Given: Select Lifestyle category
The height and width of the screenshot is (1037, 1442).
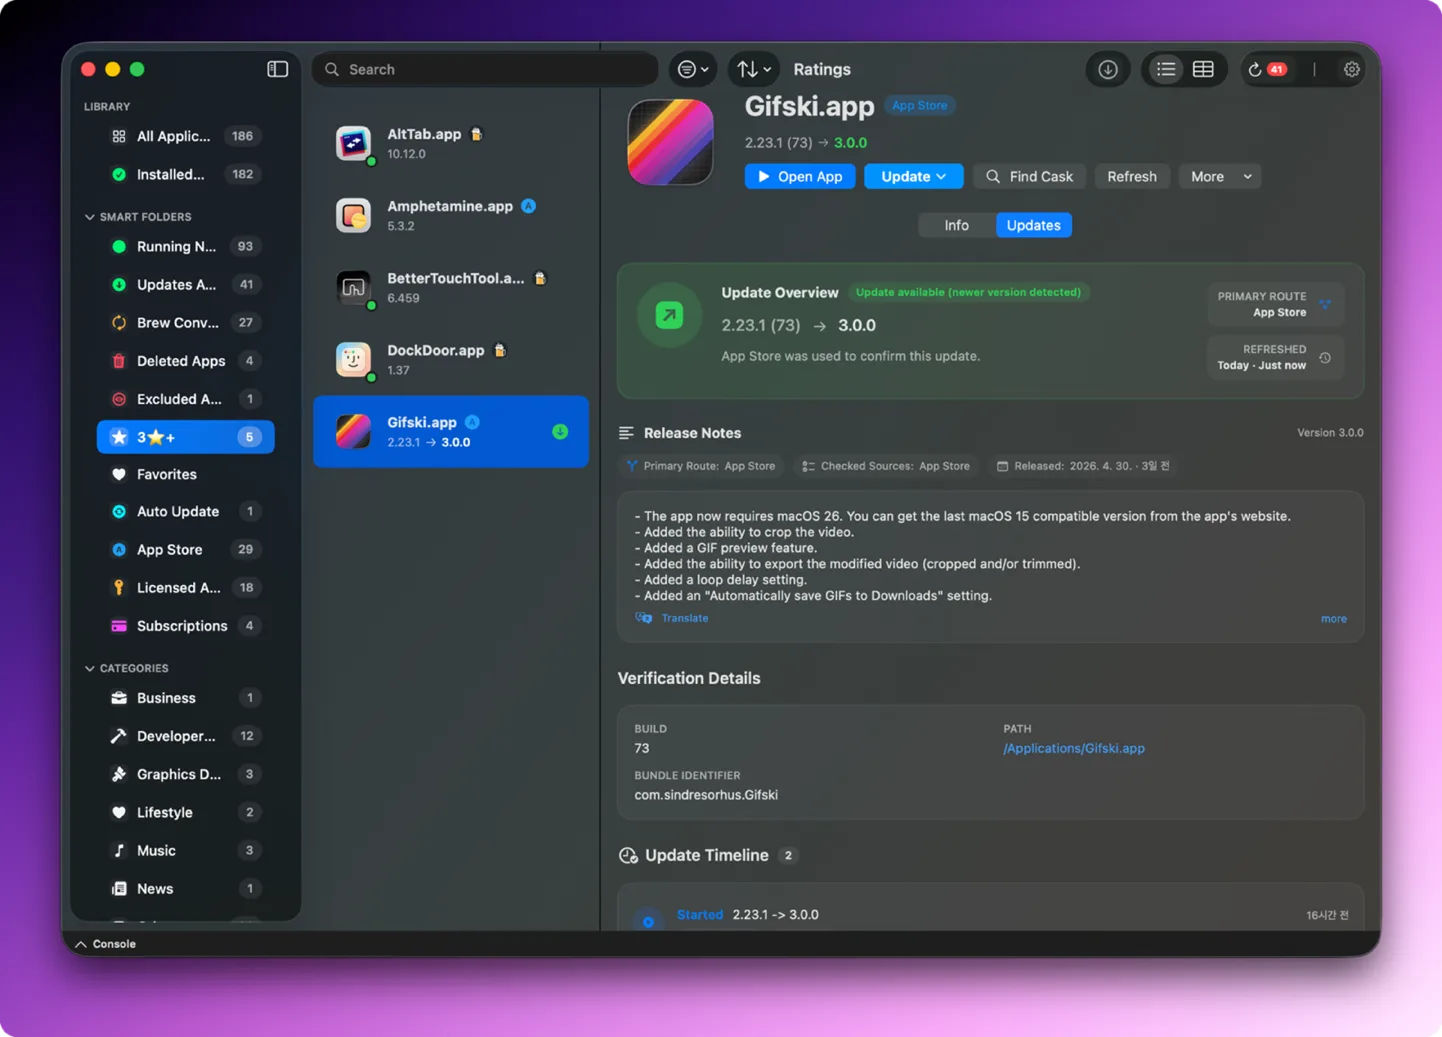Looking at the screenshot, I should [185, 812].
